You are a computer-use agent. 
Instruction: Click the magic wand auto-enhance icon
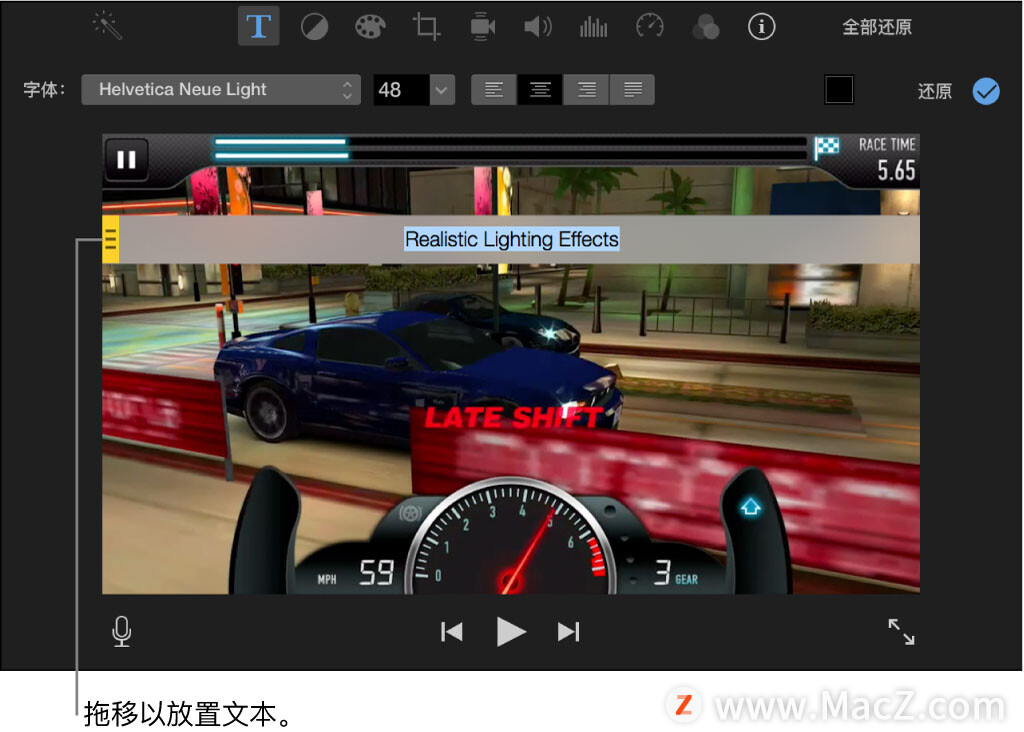(107, 26)
